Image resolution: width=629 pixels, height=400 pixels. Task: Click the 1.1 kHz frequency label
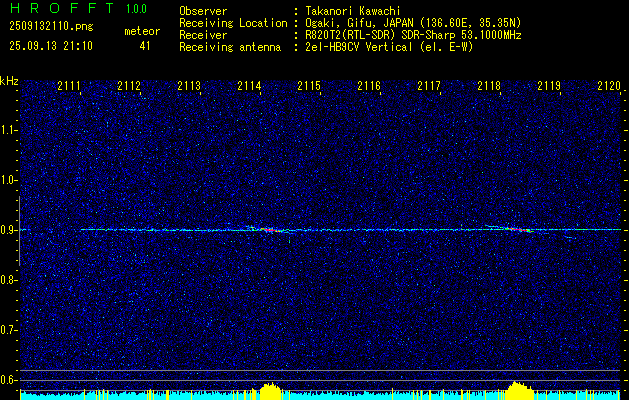tap(8, 130)
